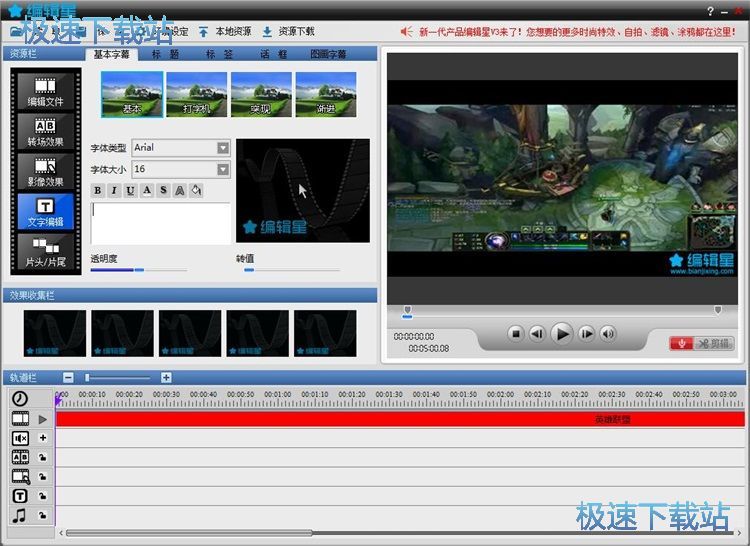Viewport: 750px width, 546px height.
Task: Click the 资源下载 download arrow icon
Action: [267, 32]
